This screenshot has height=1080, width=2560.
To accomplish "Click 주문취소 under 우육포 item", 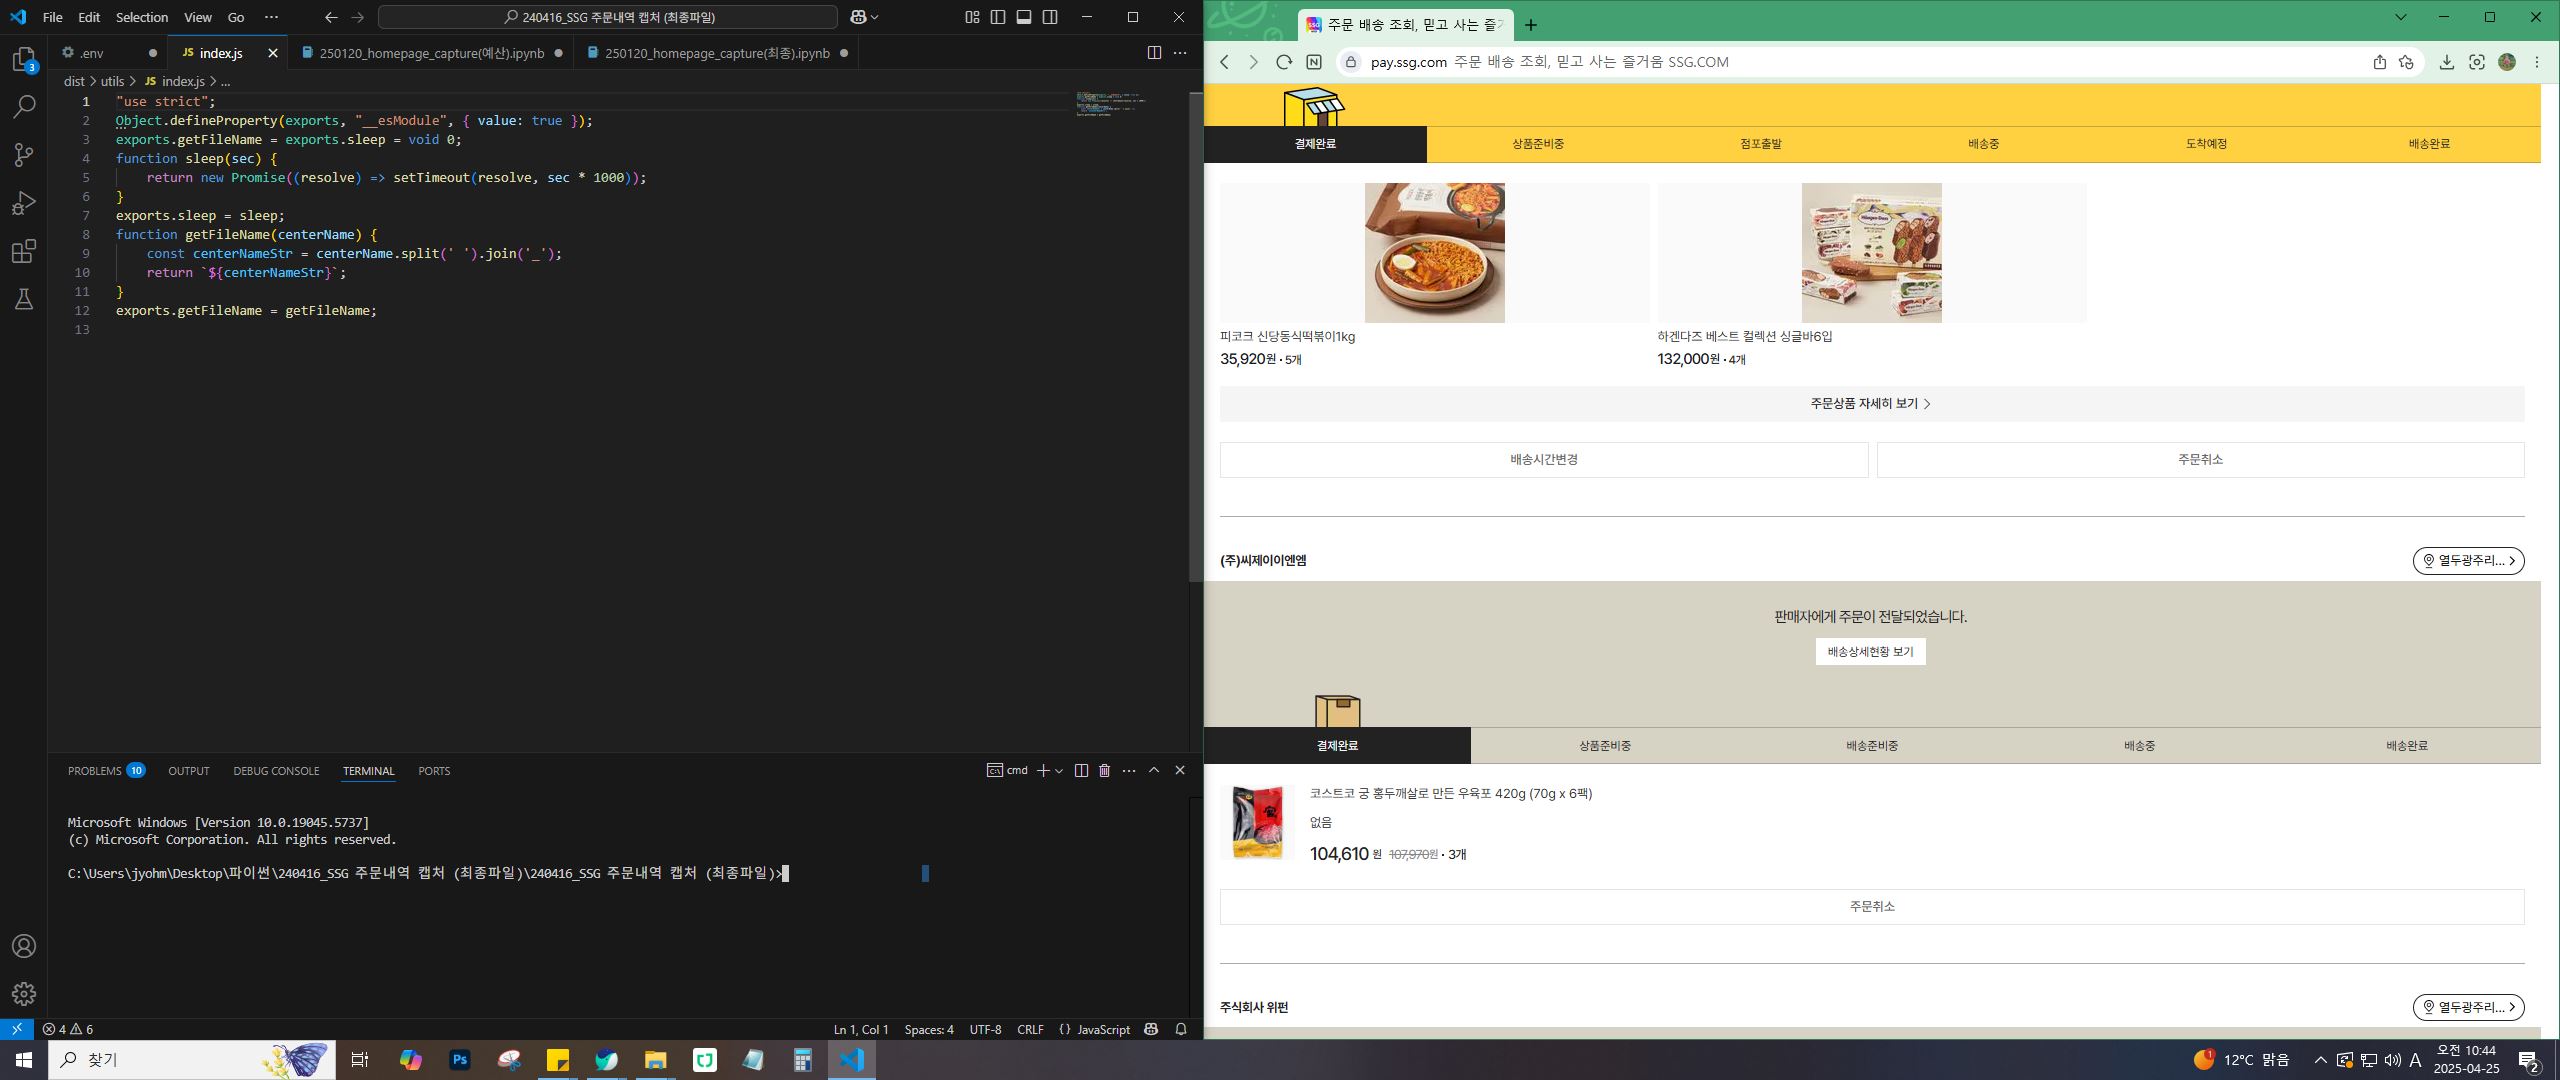I will tap(1871, 907).
